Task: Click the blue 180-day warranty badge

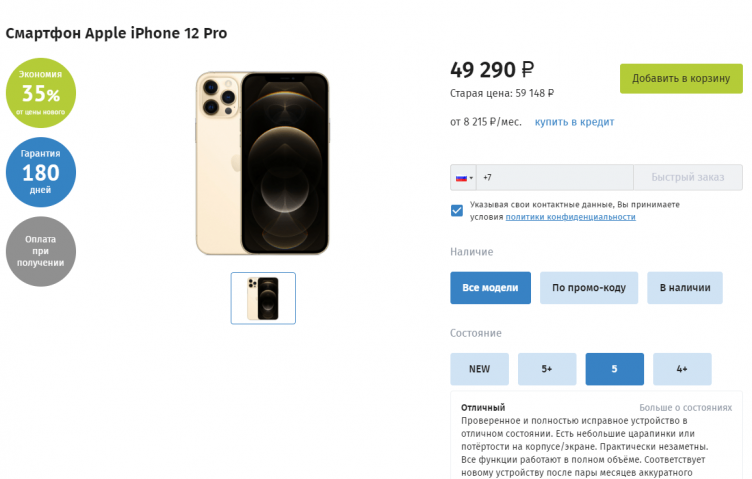Action: click(41, 172)
